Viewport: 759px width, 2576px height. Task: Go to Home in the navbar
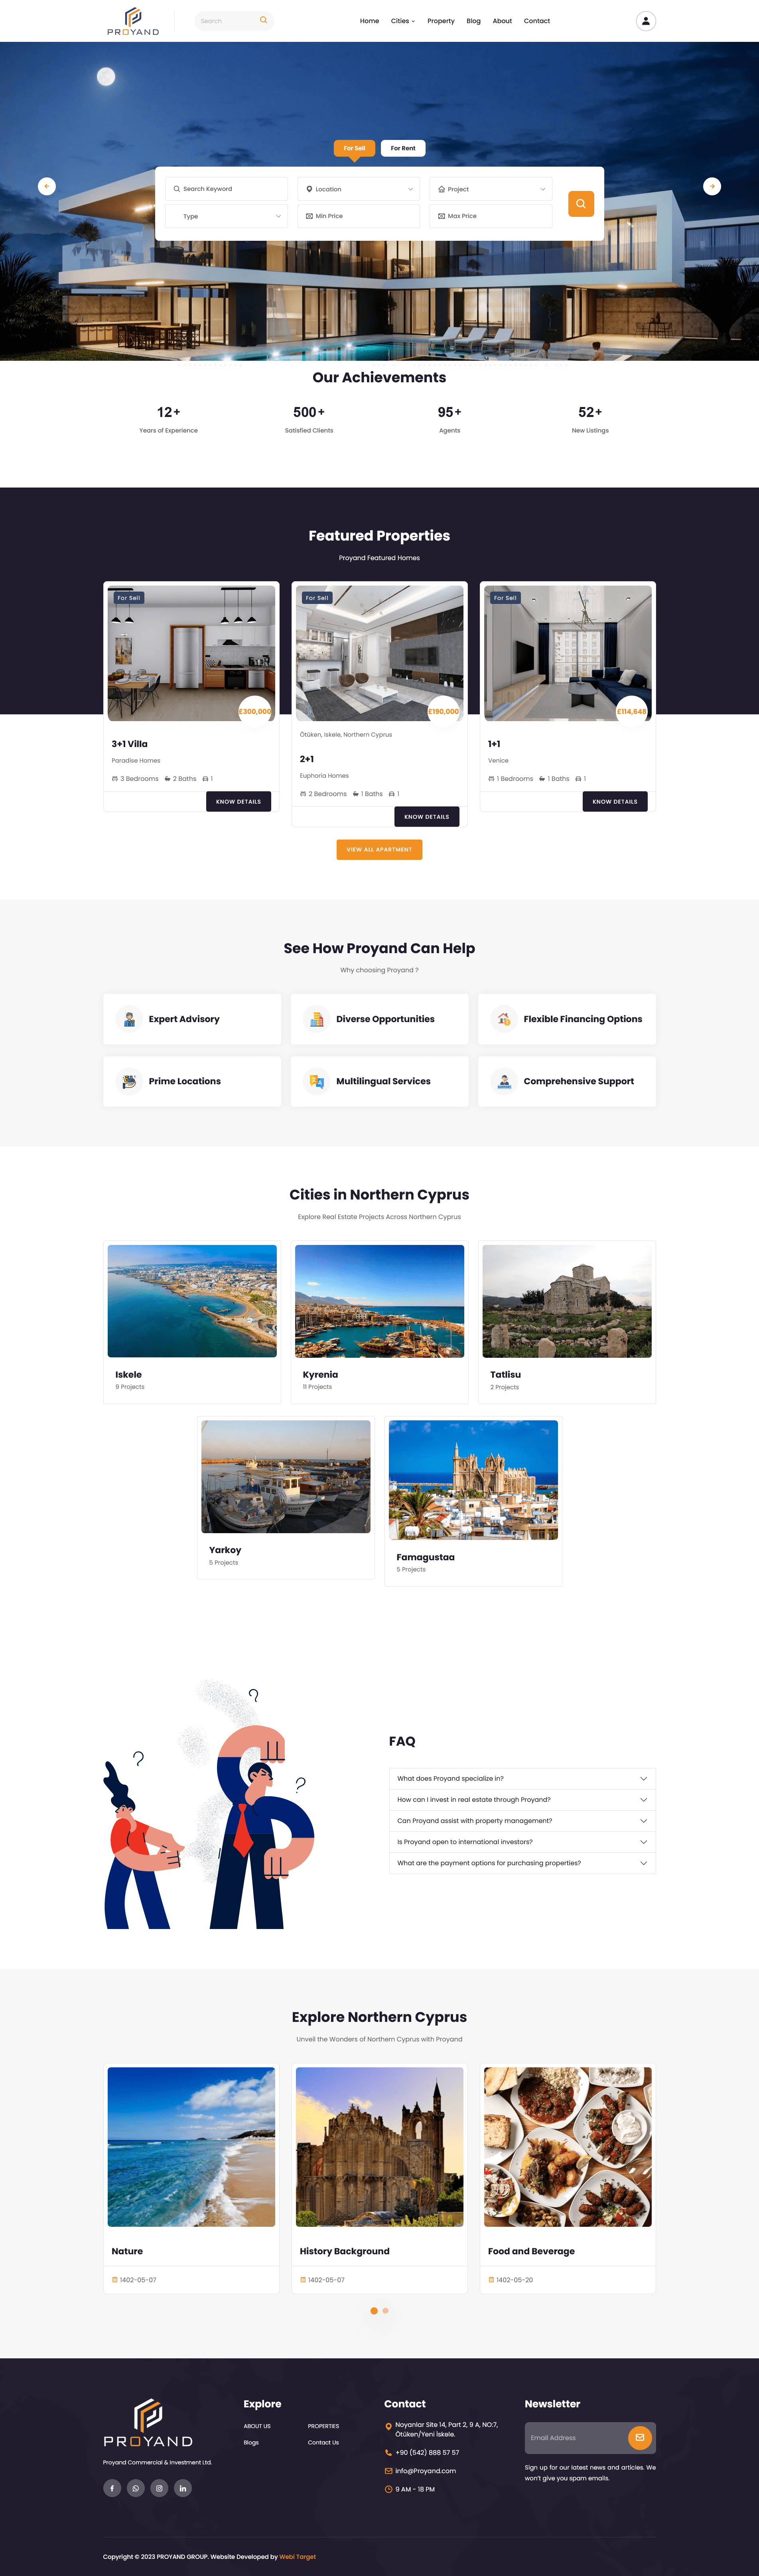pos(369,21)
